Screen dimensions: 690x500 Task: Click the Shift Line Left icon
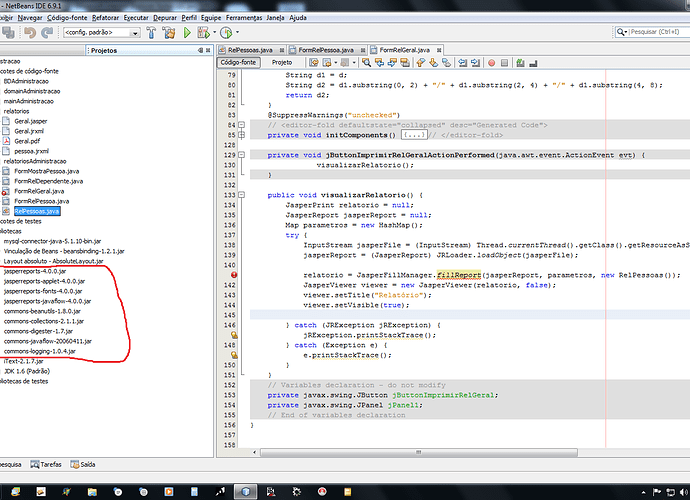tap(462, 63)
